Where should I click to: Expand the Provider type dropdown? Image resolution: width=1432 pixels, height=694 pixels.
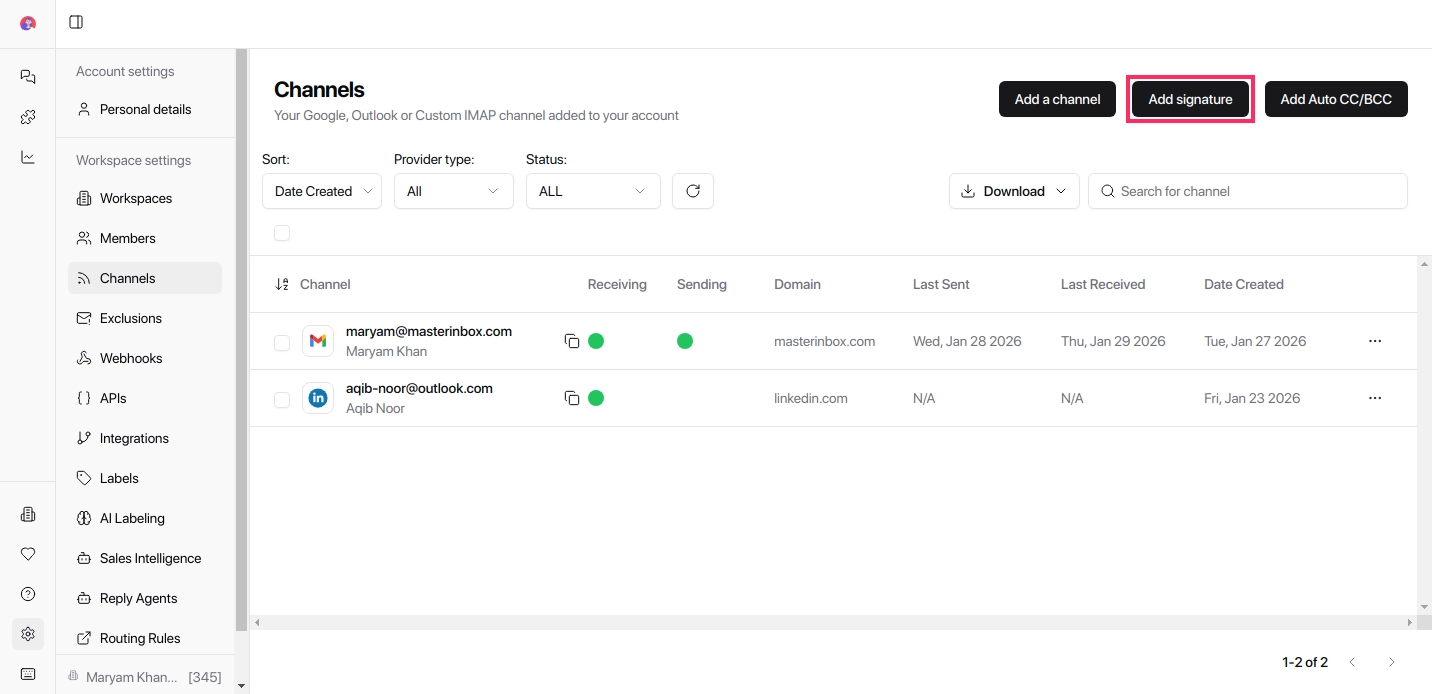point(453,191)
